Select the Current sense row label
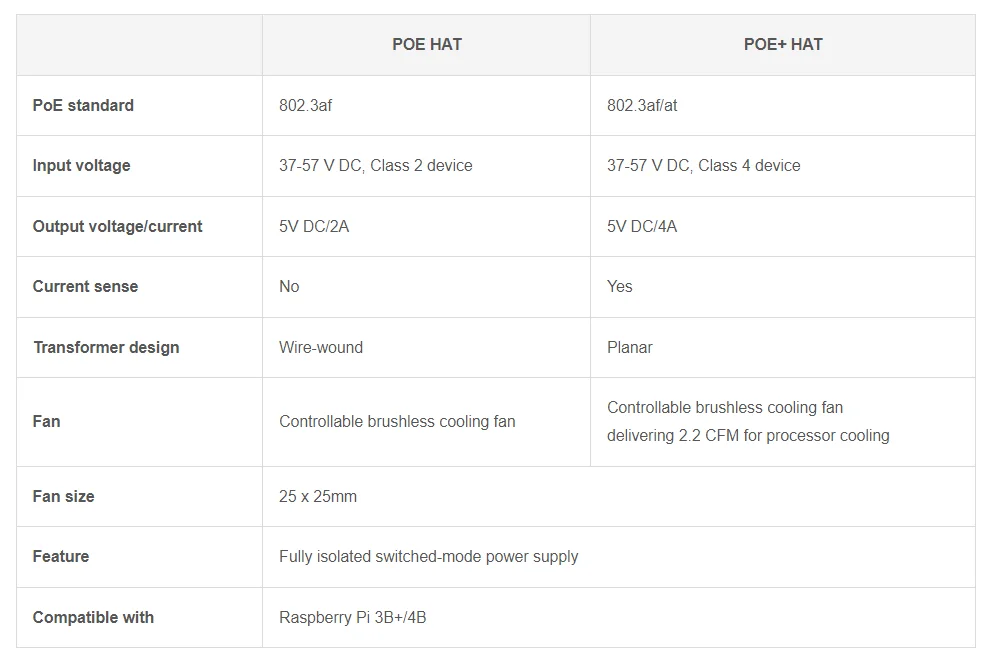The image size is (988, 658). pyautogui.click(x=85, y=286)
